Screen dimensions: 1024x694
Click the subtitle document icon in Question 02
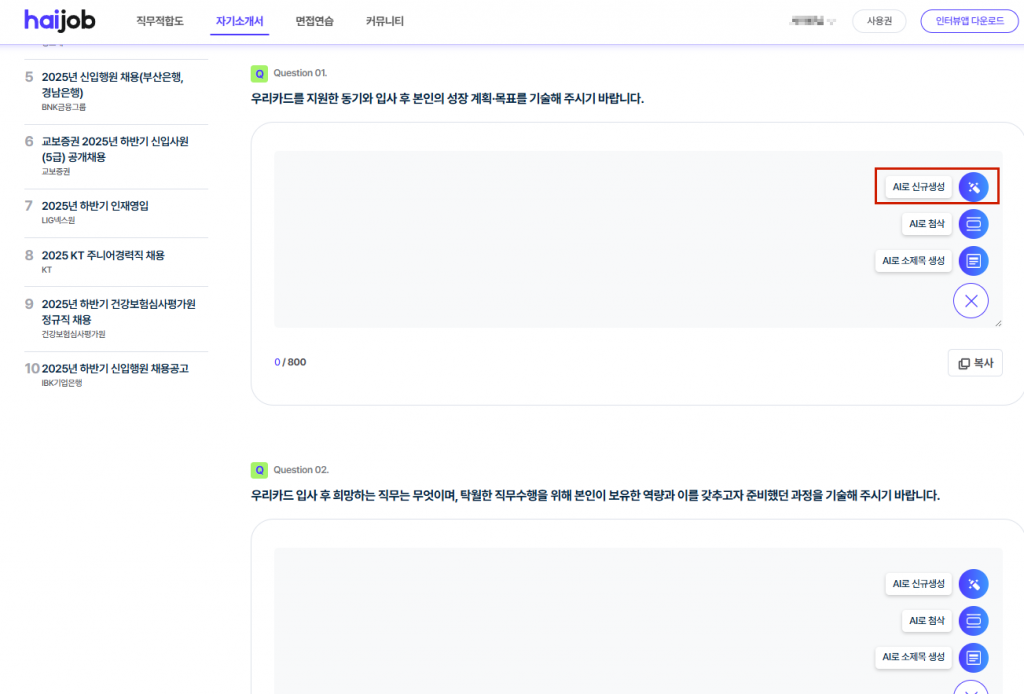pos(973,658)
